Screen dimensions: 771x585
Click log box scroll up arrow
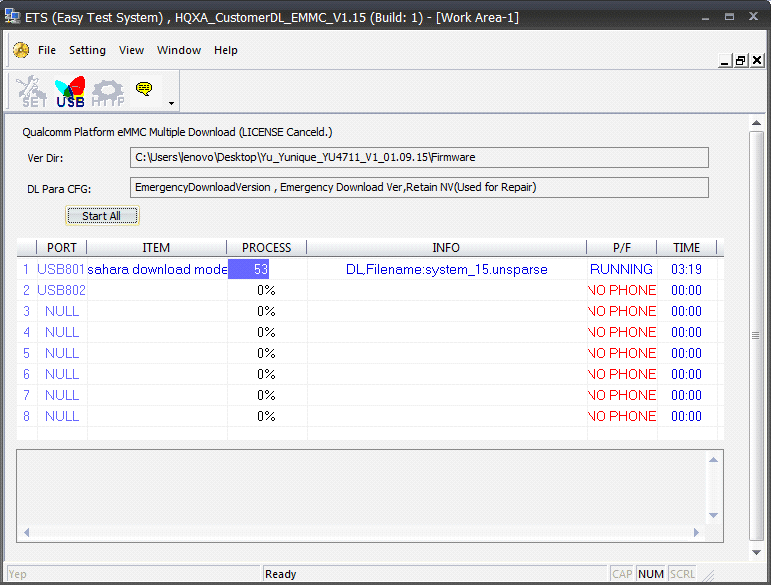(x=713, y=460)
